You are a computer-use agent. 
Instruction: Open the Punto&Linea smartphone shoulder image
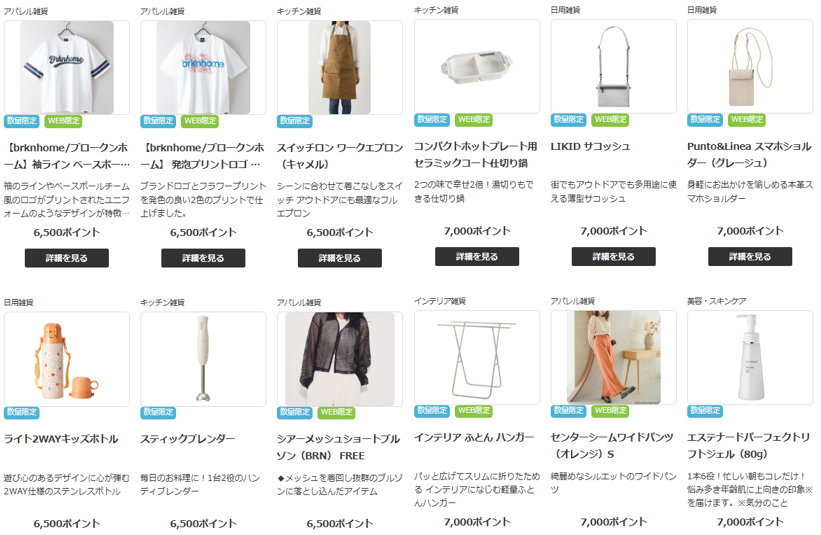tap(750, 66)
